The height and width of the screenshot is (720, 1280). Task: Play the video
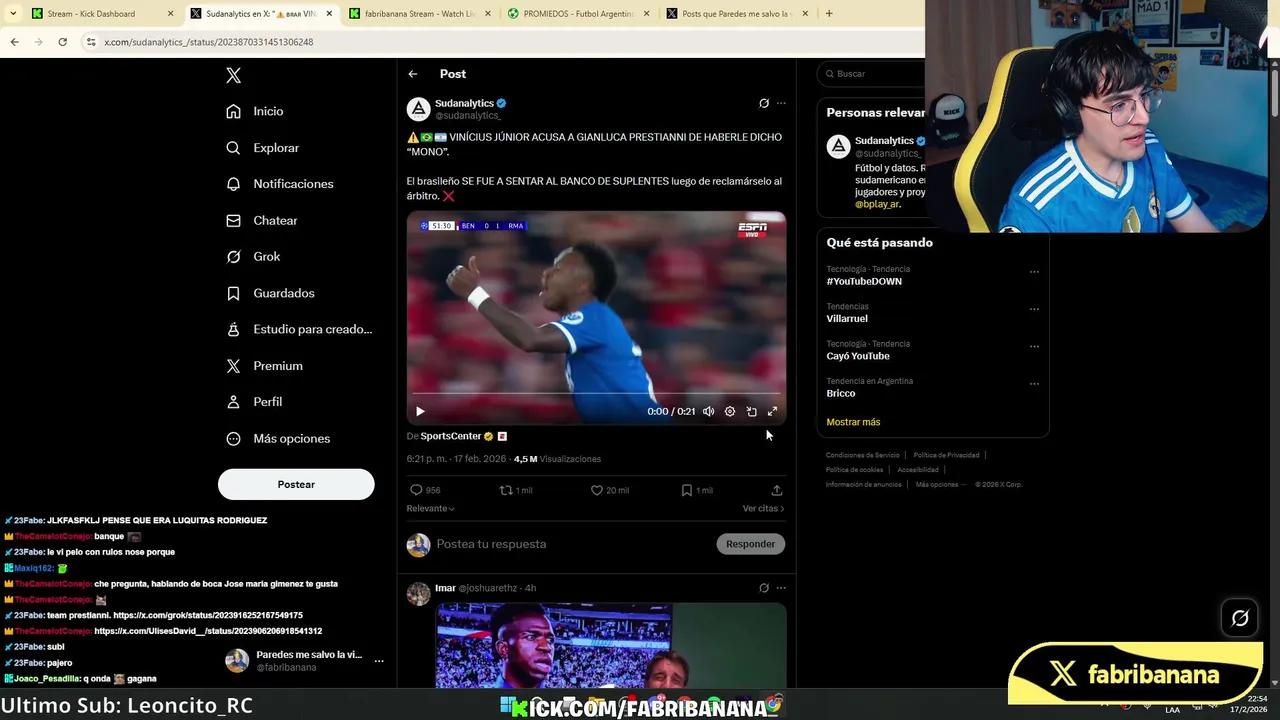pos(420,411)
